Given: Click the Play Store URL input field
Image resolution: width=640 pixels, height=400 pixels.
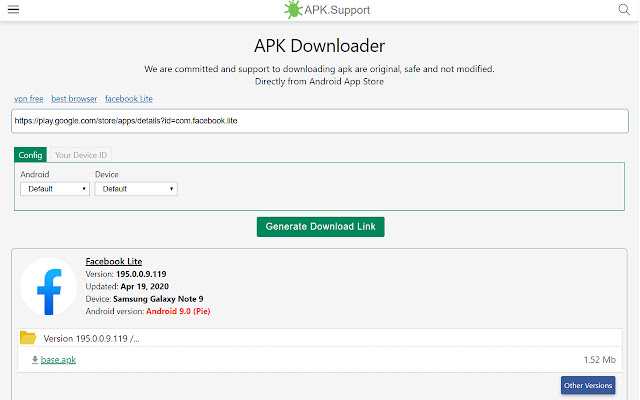Looking at the screenshot, I should pos(320,121).
